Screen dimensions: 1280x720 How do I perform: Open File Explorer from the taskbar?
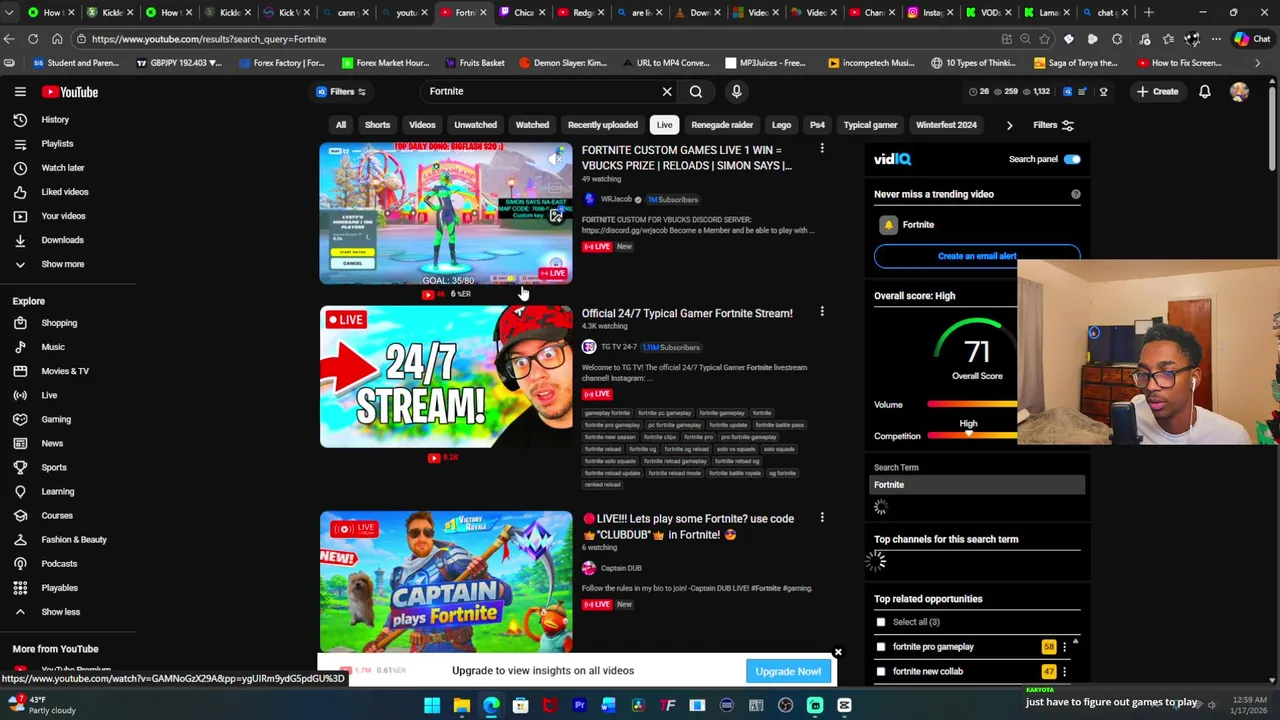coord(461,706)
